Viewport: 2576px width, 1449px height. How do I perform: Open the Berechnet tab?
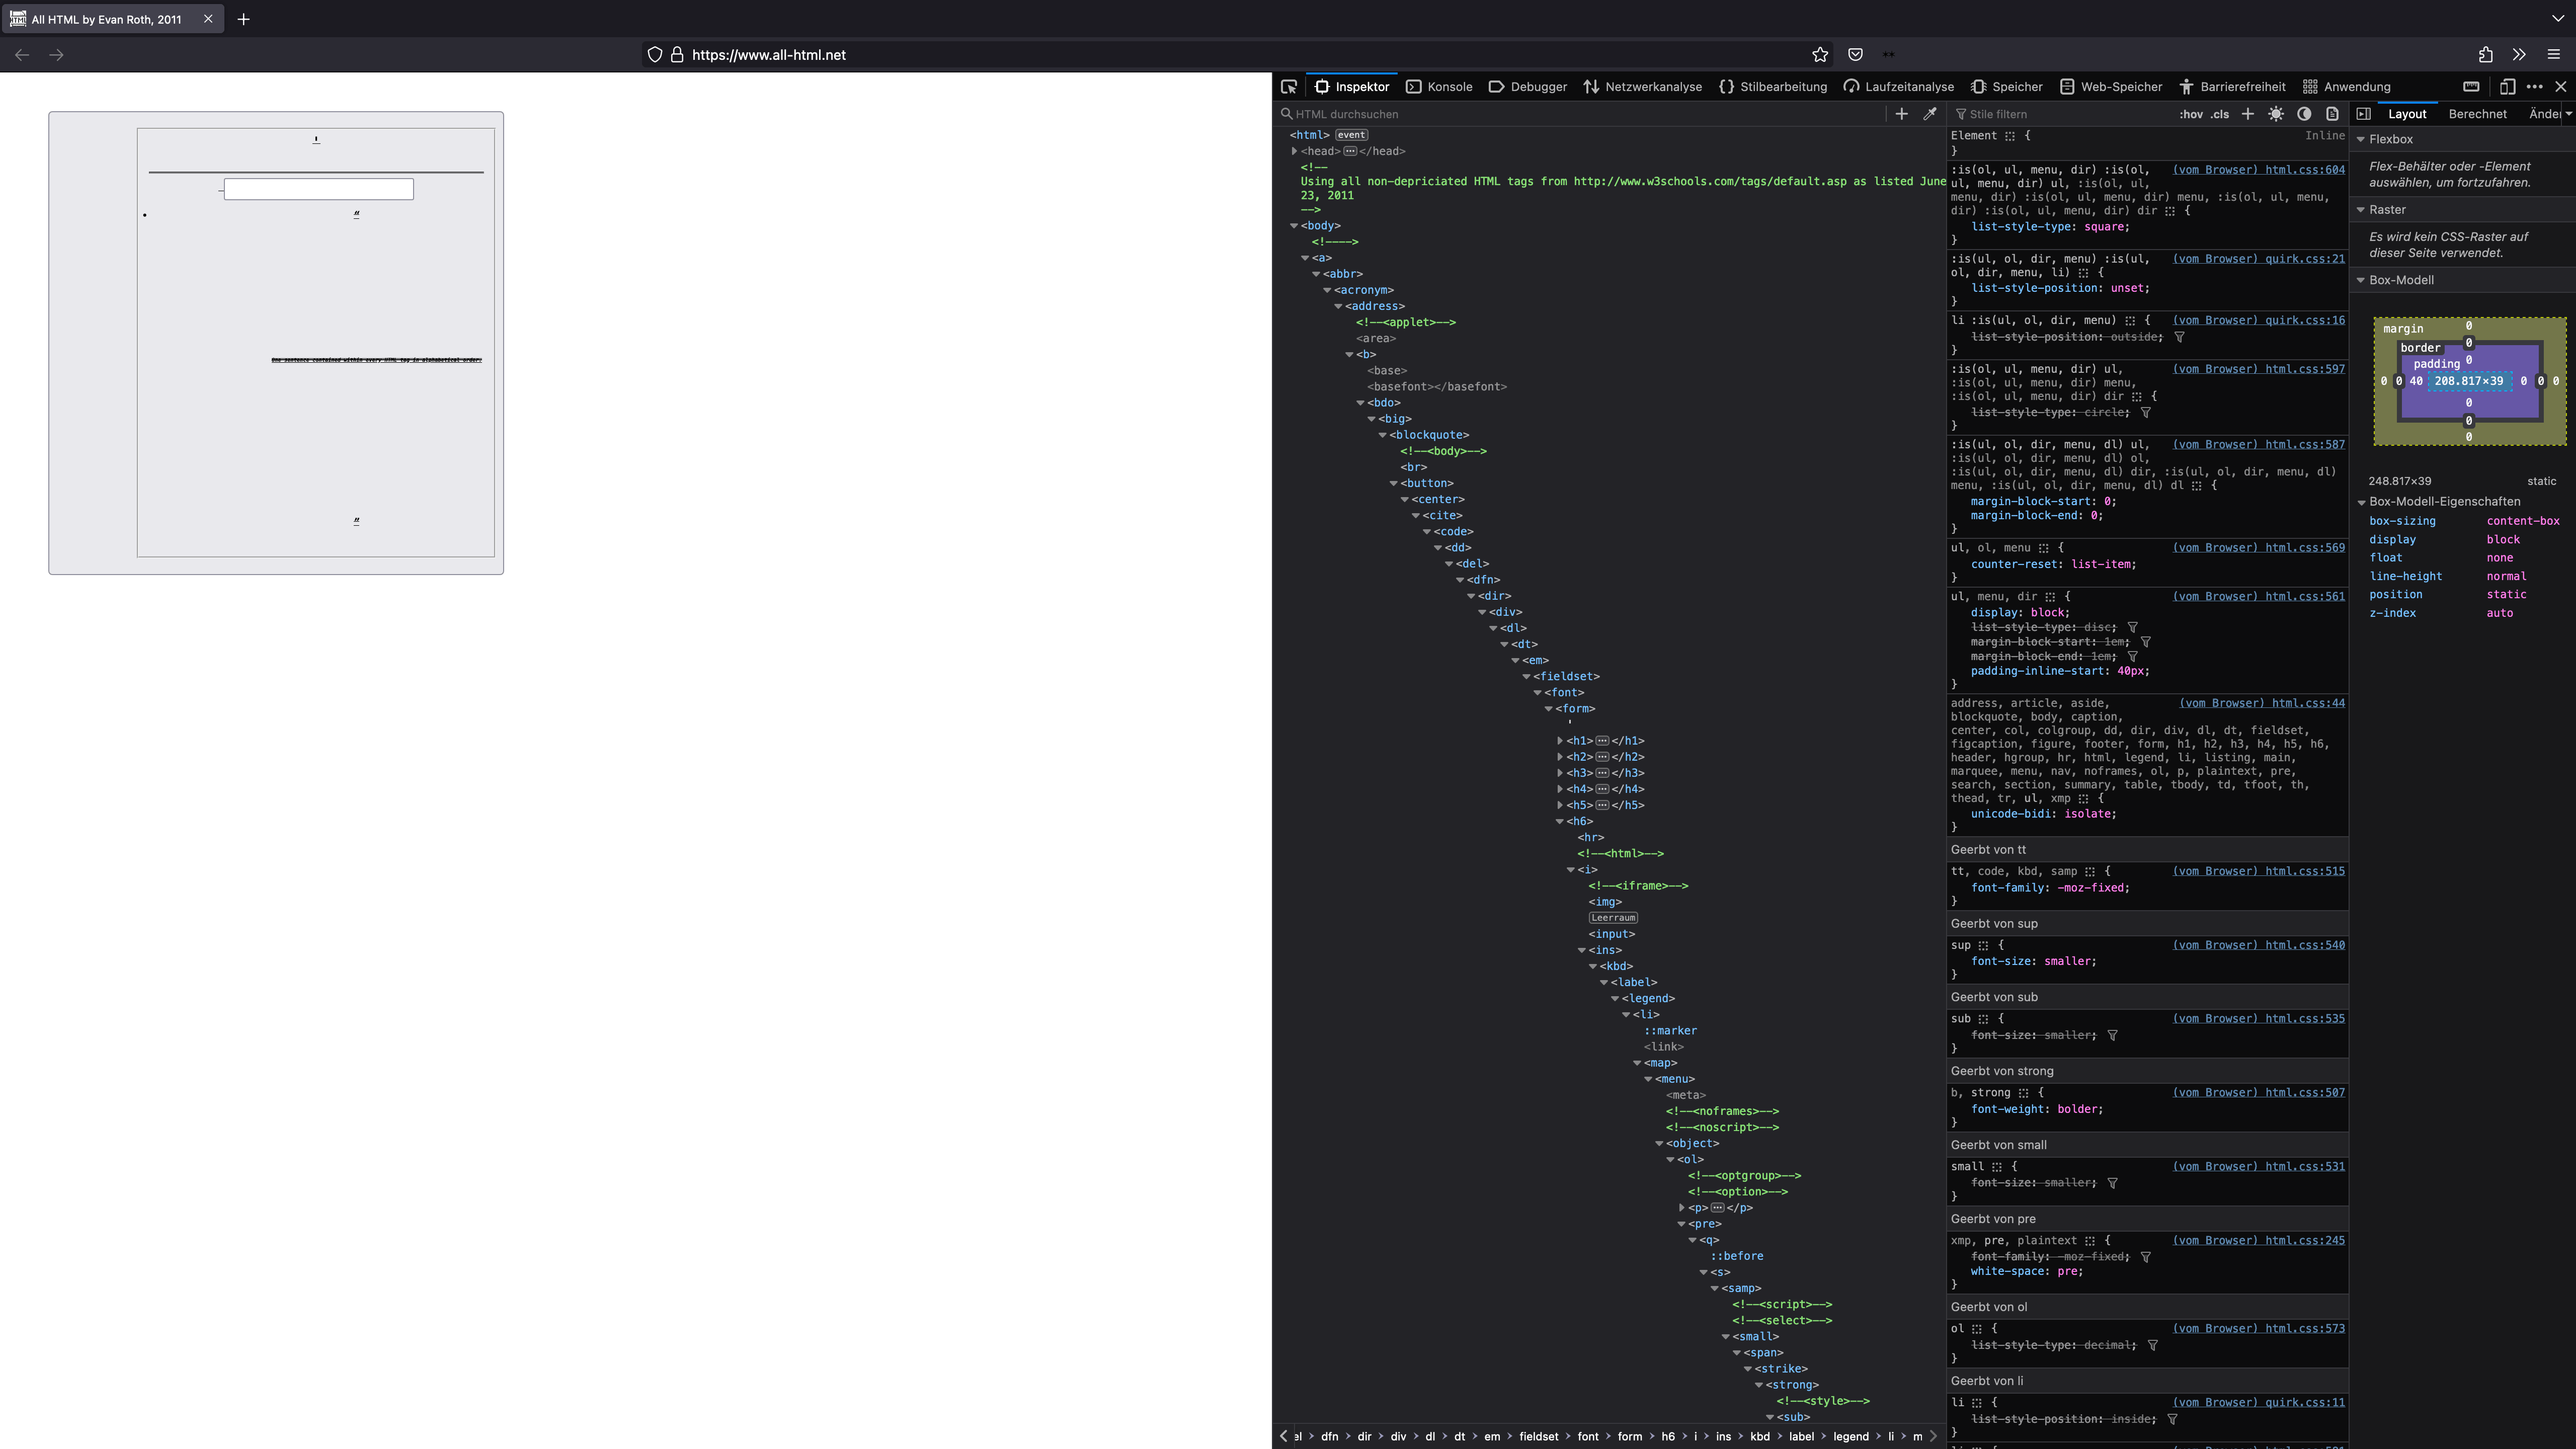(x=2477, y=114)
